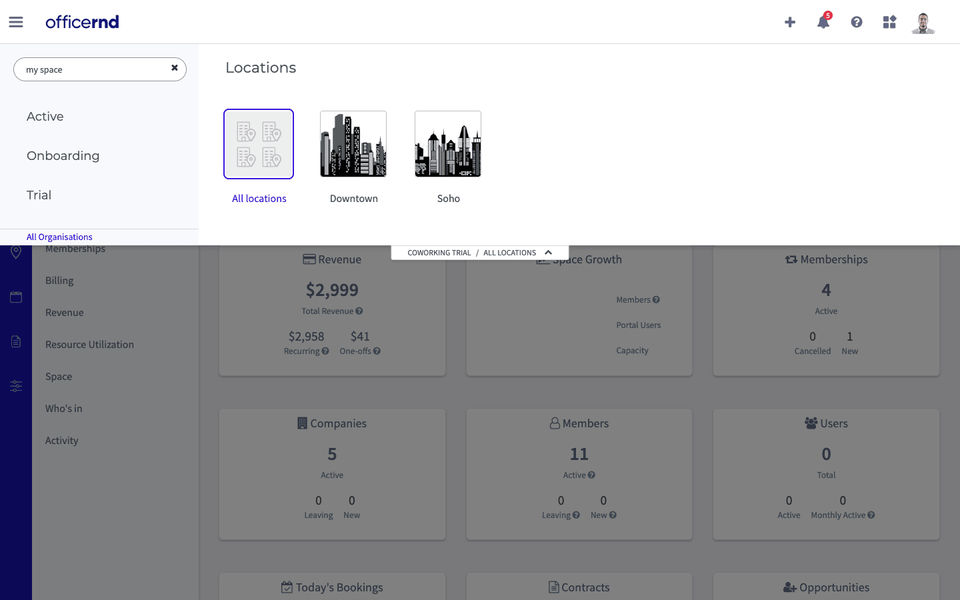960x600 pixels.
Task: Click the Soho location label
Action: pos(448,198)
